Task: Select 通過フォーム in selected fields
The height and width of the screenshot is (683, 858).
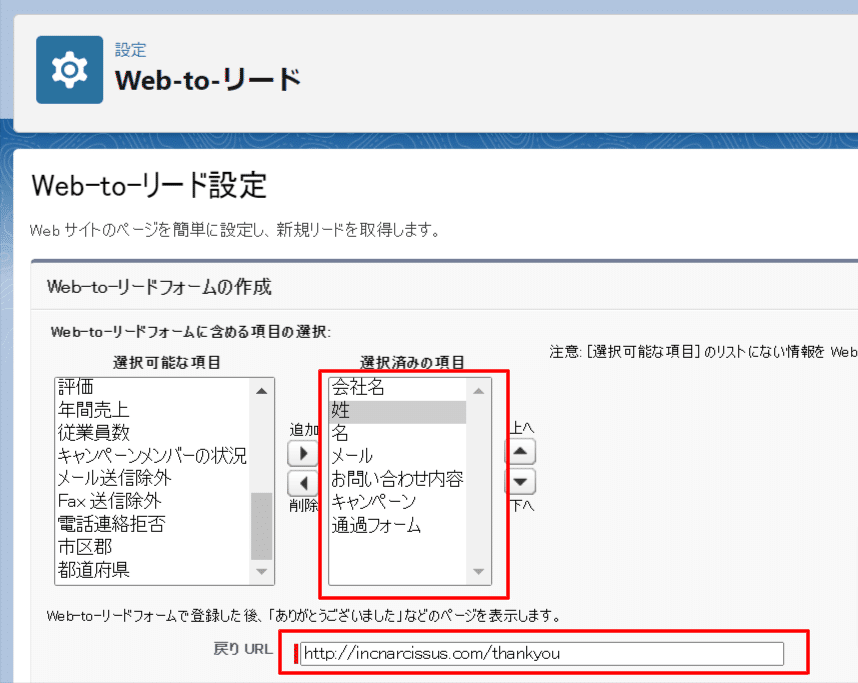Action: 398,525
